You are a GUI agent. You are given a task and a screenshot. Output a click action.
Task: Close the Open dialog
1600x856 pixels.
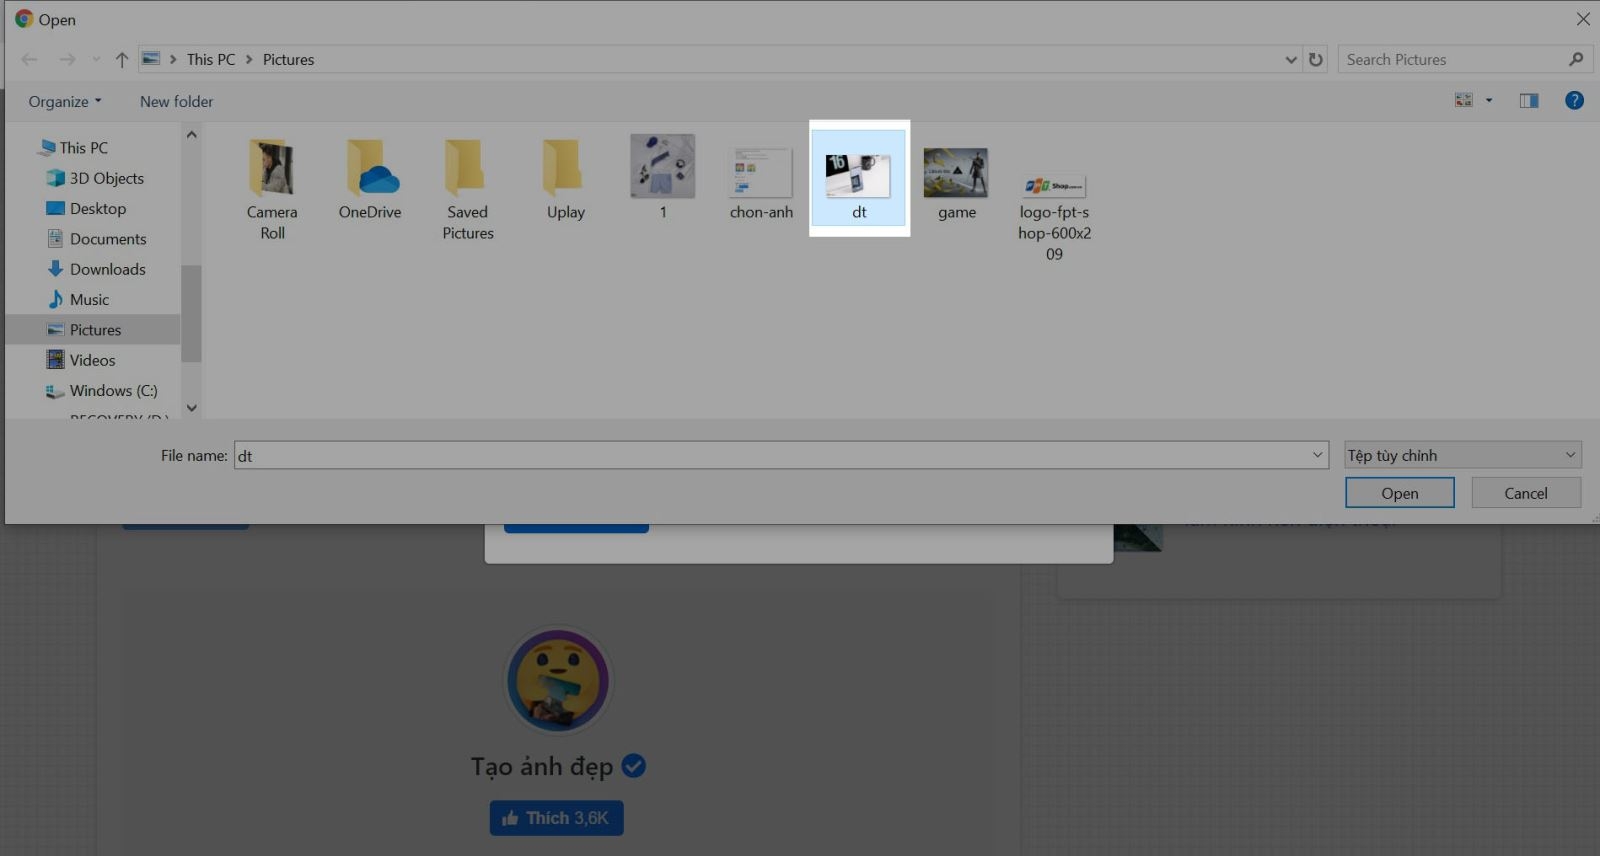[1583, 19]
